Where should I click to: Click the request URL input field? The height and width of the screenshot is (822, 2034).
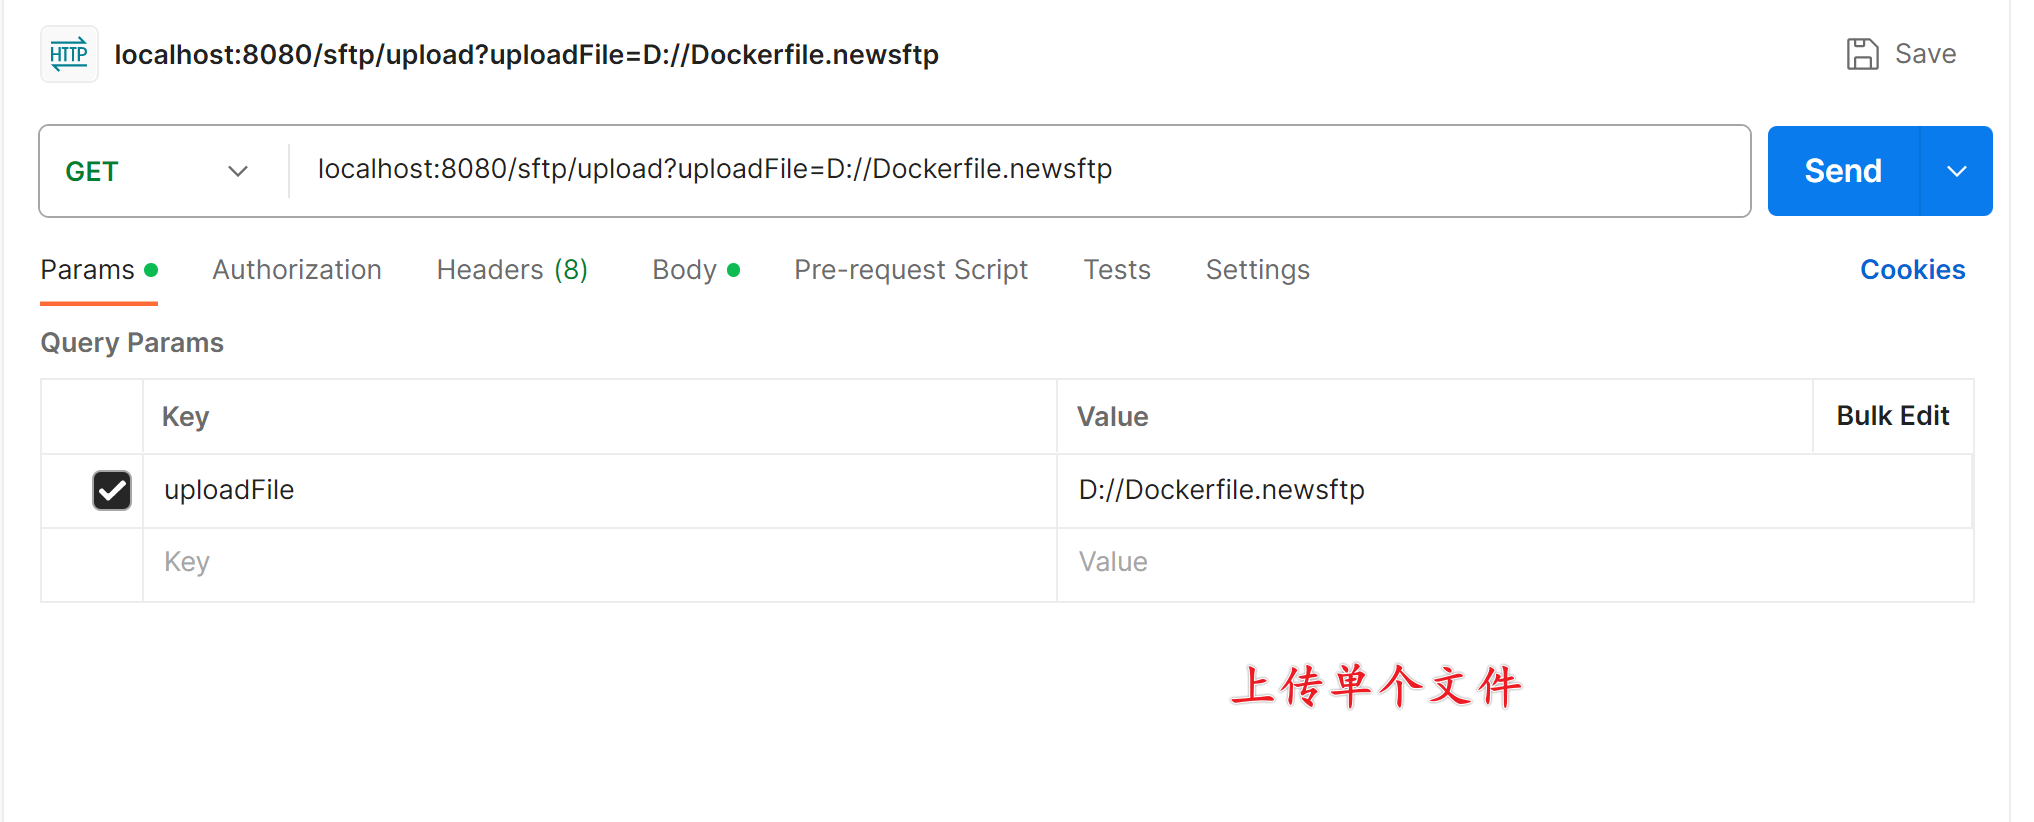[1018, 170]
